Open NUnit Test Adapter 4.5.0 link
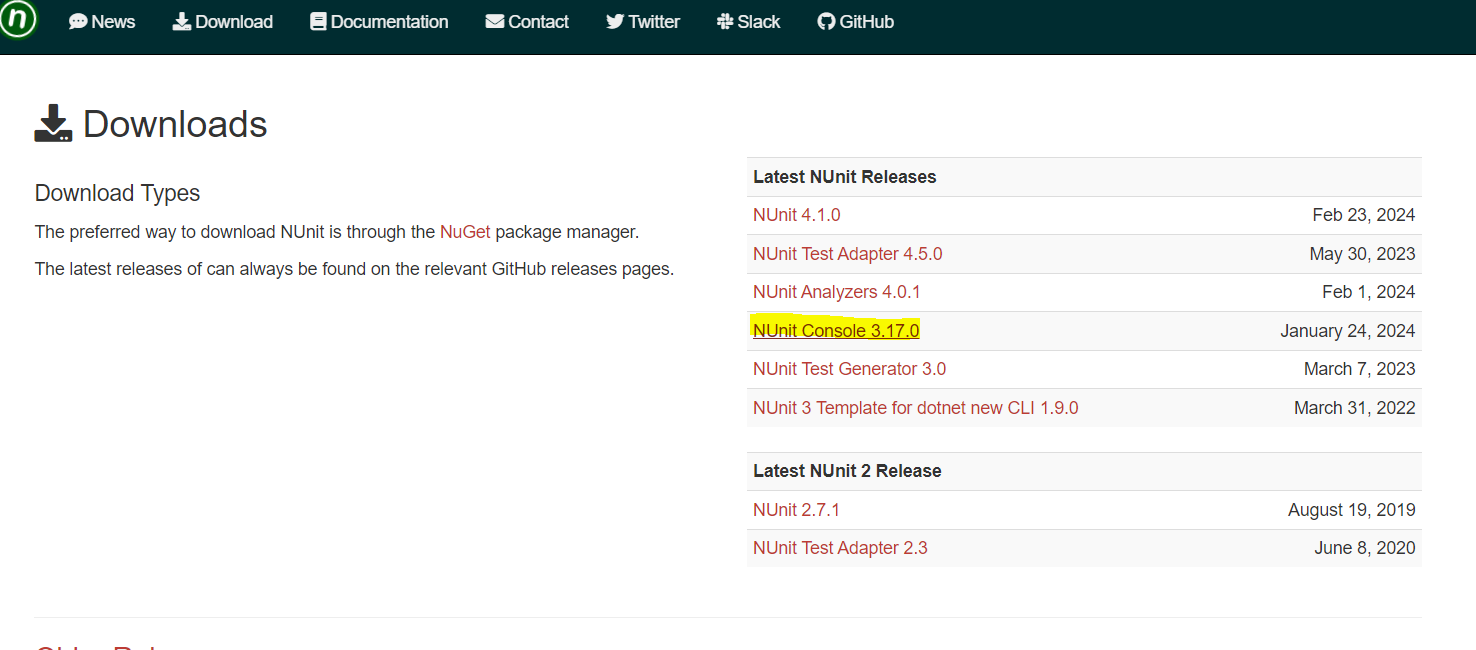Image resolution: width=1476 pixels, height=650 pixels. [x=848, y=254]
